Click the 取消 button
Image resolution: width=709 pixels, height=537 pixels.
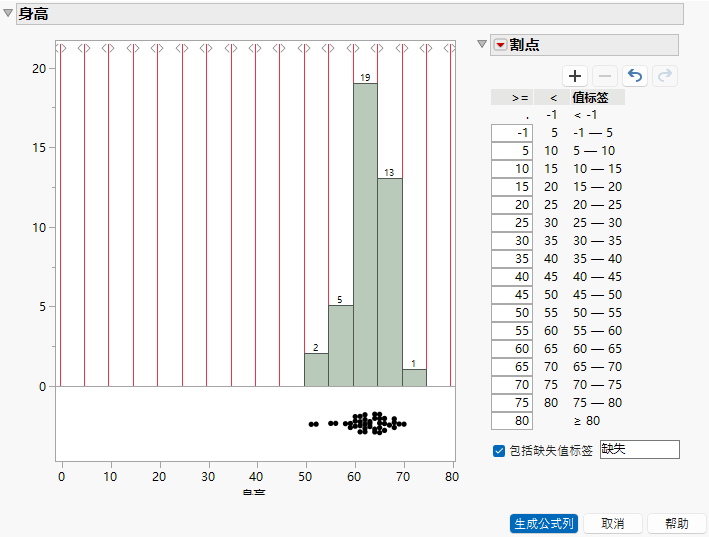point(613,524)
